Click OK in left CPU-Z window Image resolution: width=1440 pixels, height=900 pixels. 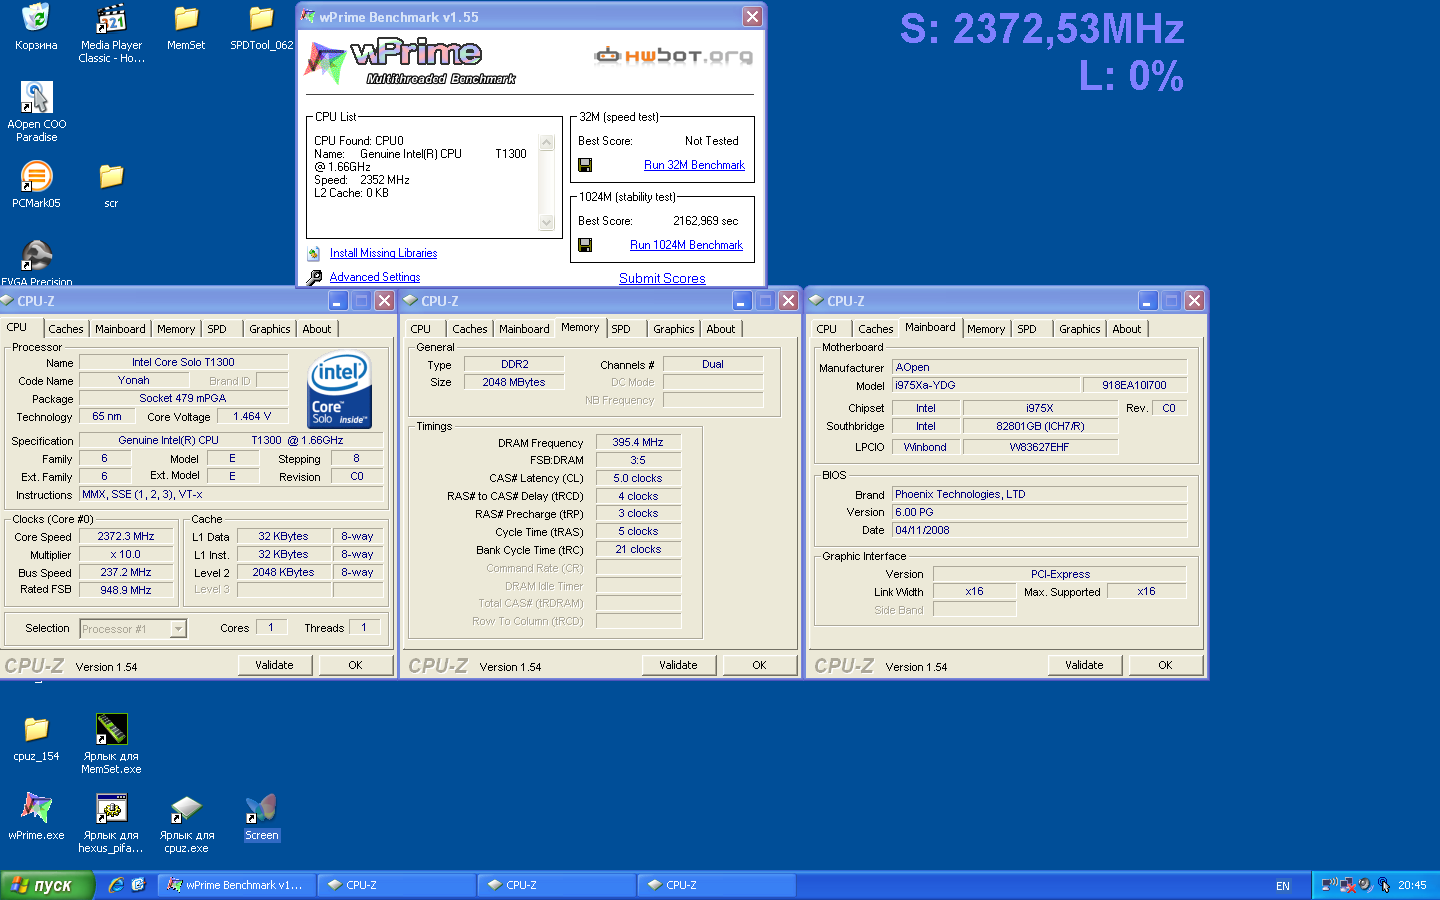point(355,665)
